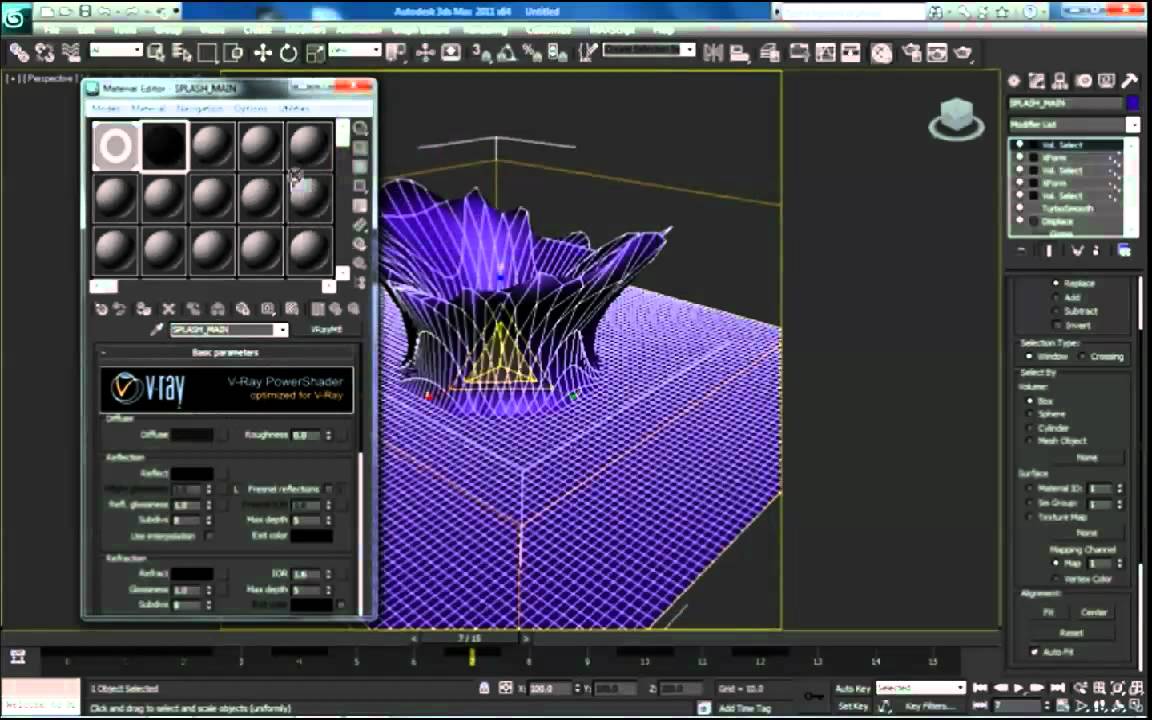
Task: Open the Material Editor from main toolbar
Action: [882, 52]
